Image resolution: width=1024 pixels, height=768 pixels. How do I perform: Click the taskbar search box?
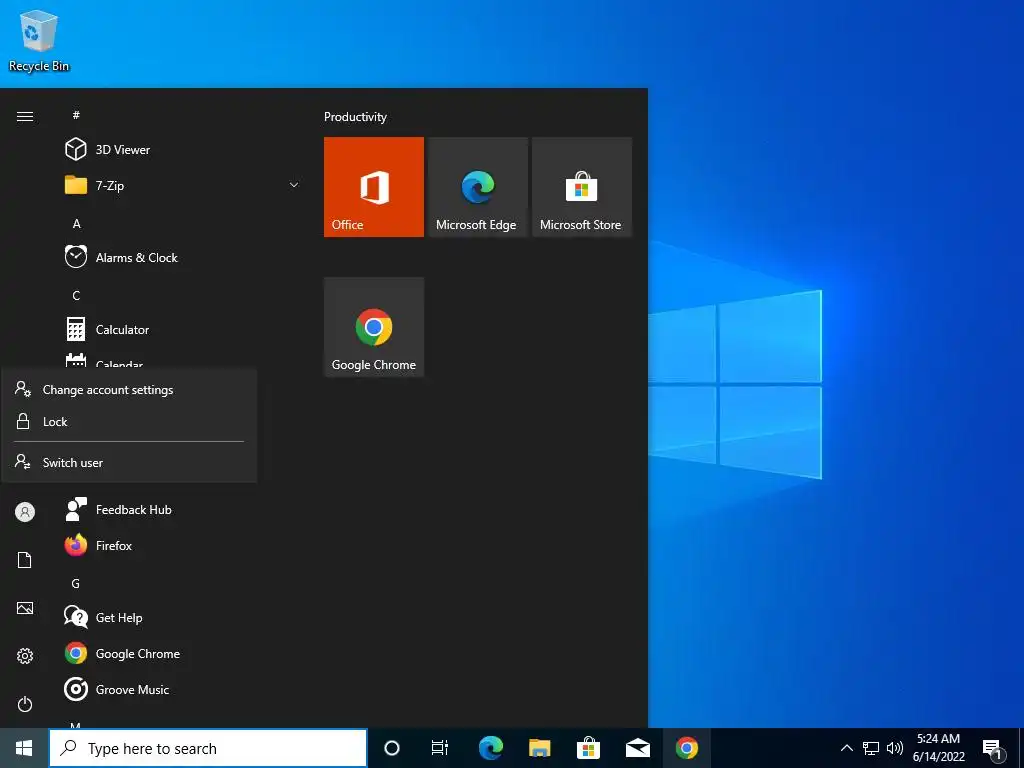point(208,748)
